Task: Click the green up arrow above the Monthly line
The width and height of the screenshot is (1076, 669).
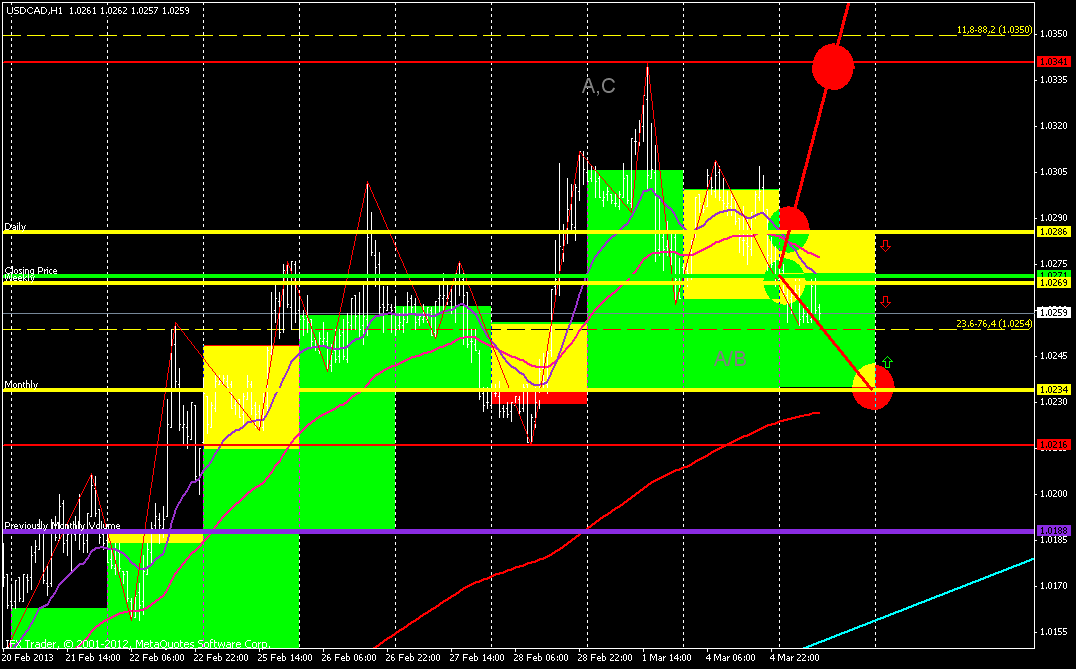Action: coord(887,362)
